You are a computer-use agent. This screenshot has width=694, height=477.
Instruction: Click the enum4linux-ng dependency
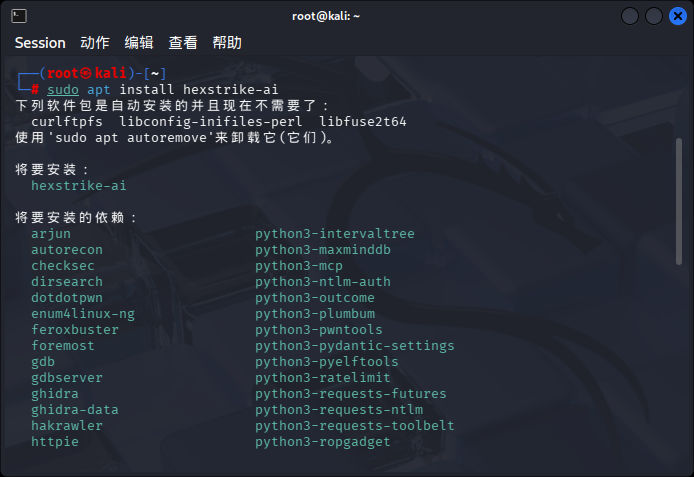[83, 314]
